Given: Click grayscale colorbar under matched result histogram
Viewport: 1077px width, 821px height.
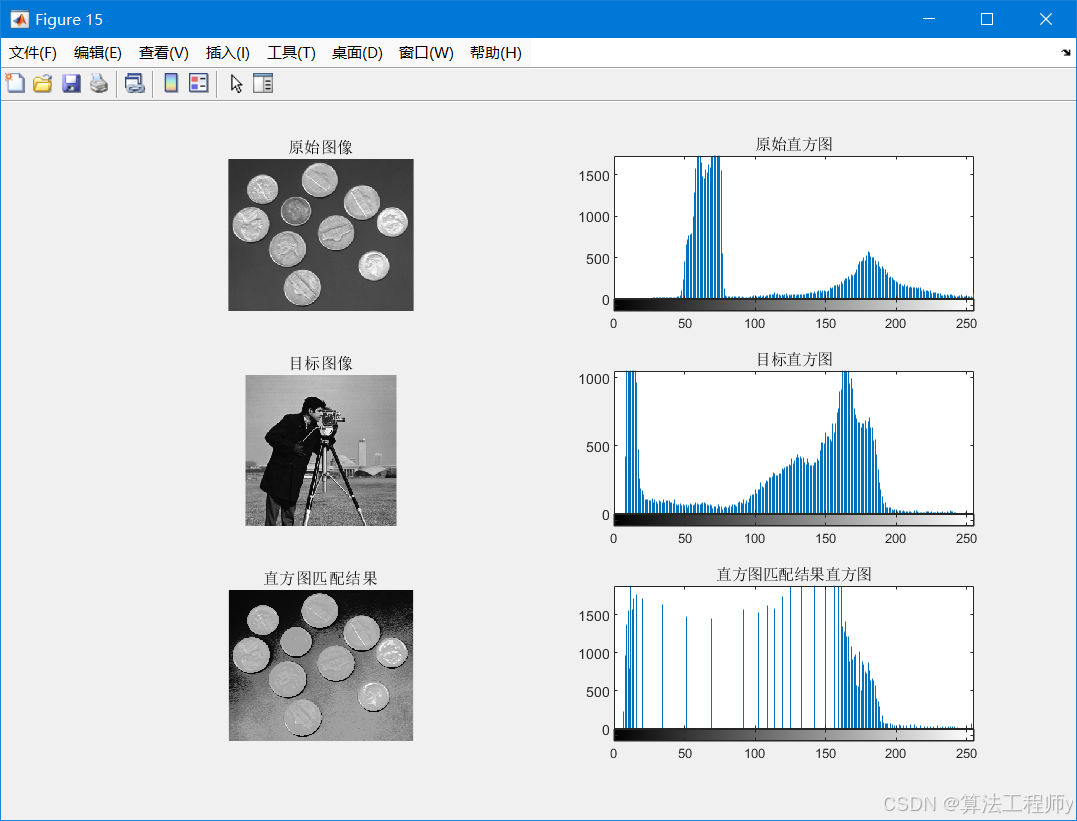Looking at the screenshot, I should click(793, 735).
